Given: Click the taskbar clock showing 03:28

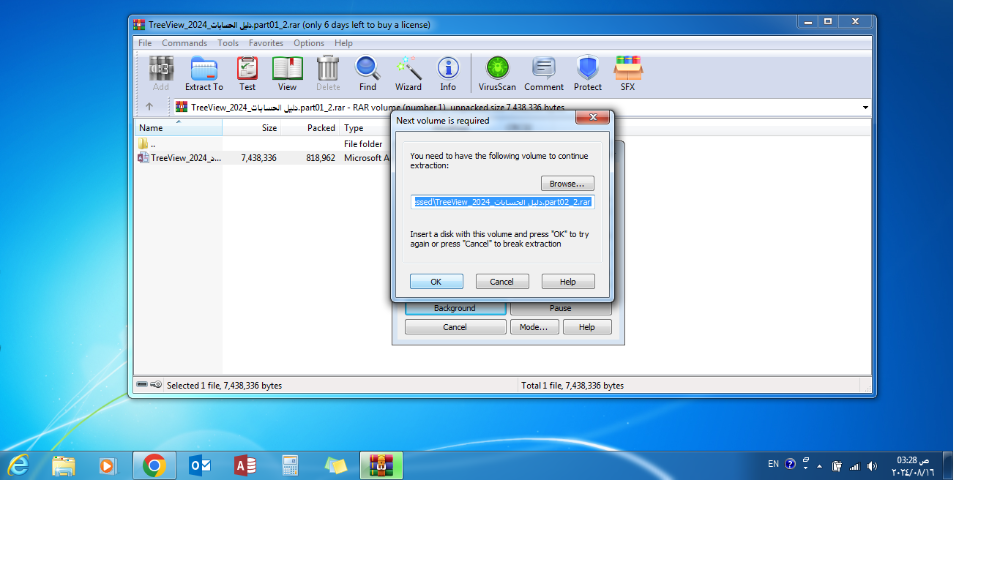Looking at the screenshot, I should click(x=913, y=466).
